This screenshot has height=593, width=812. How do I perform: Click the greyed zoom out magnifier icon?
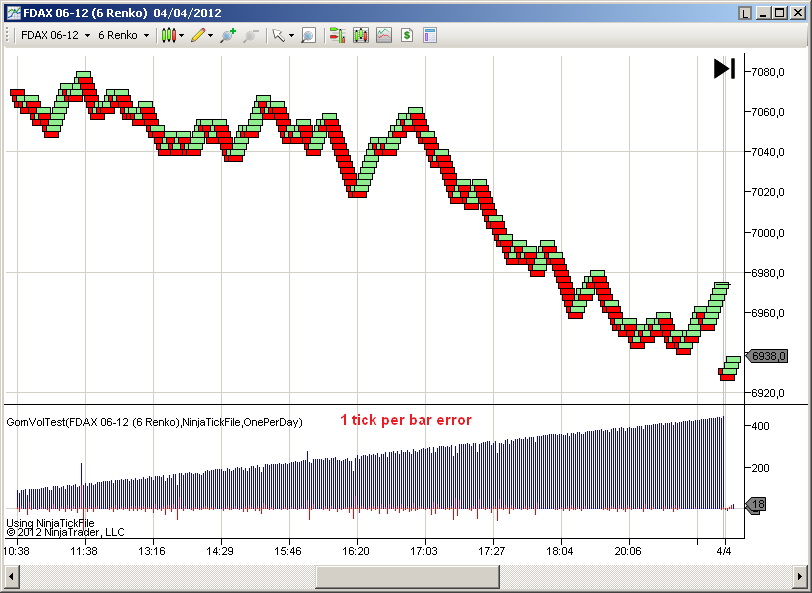tap(251, 35)
